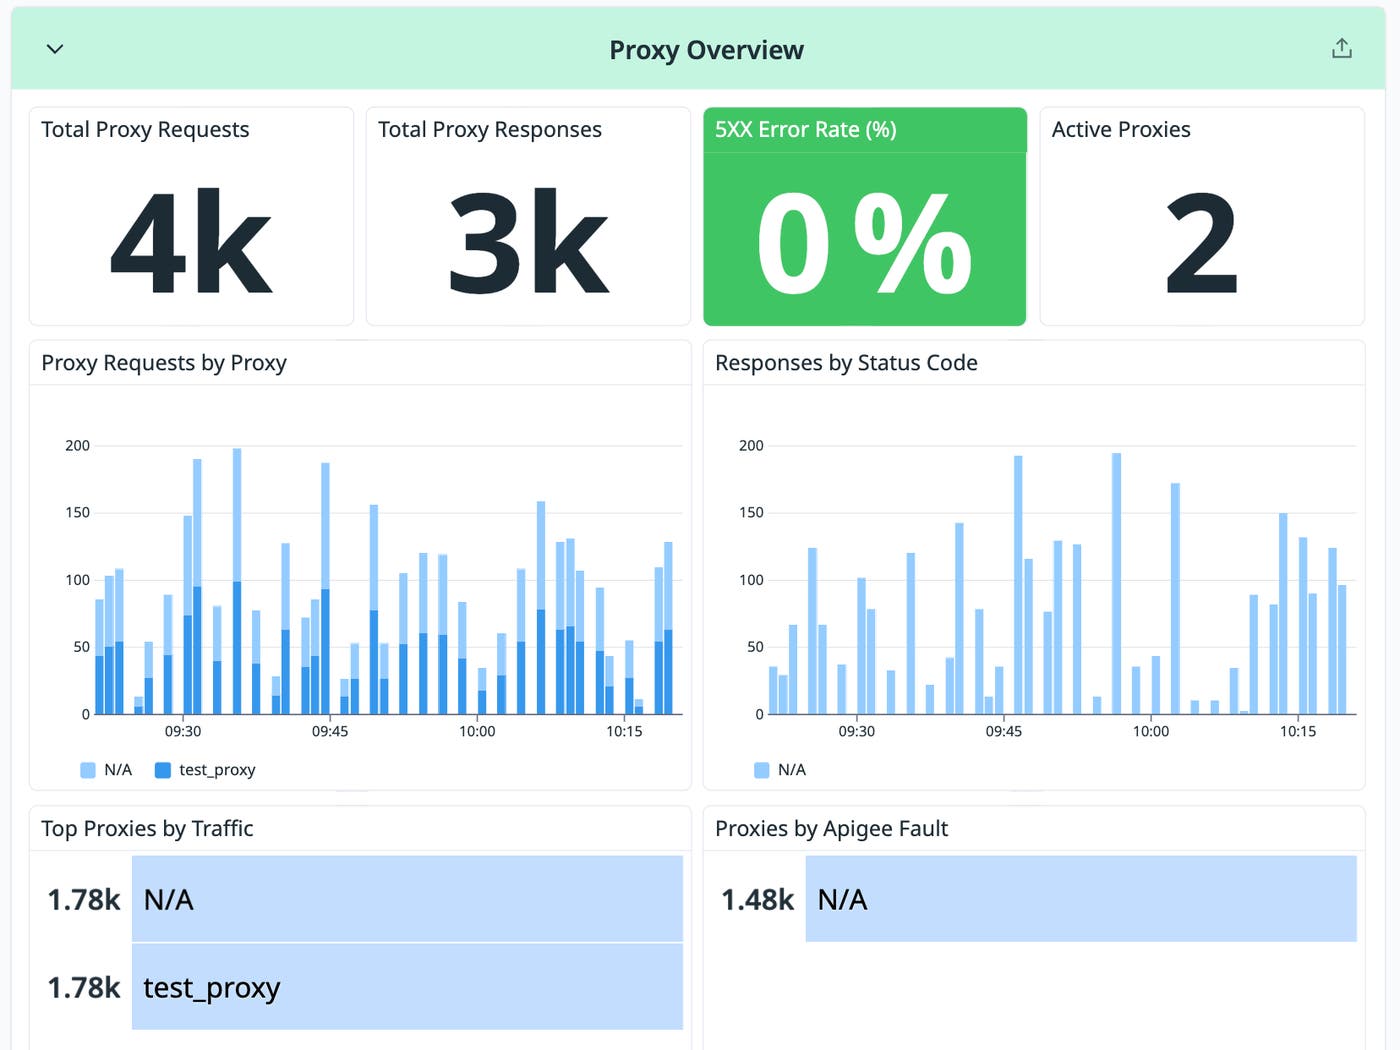The height and width of the screenshot is (1050, 1400).
Task: Click the 0% error rate value
Action: click(x=864, y=243)
